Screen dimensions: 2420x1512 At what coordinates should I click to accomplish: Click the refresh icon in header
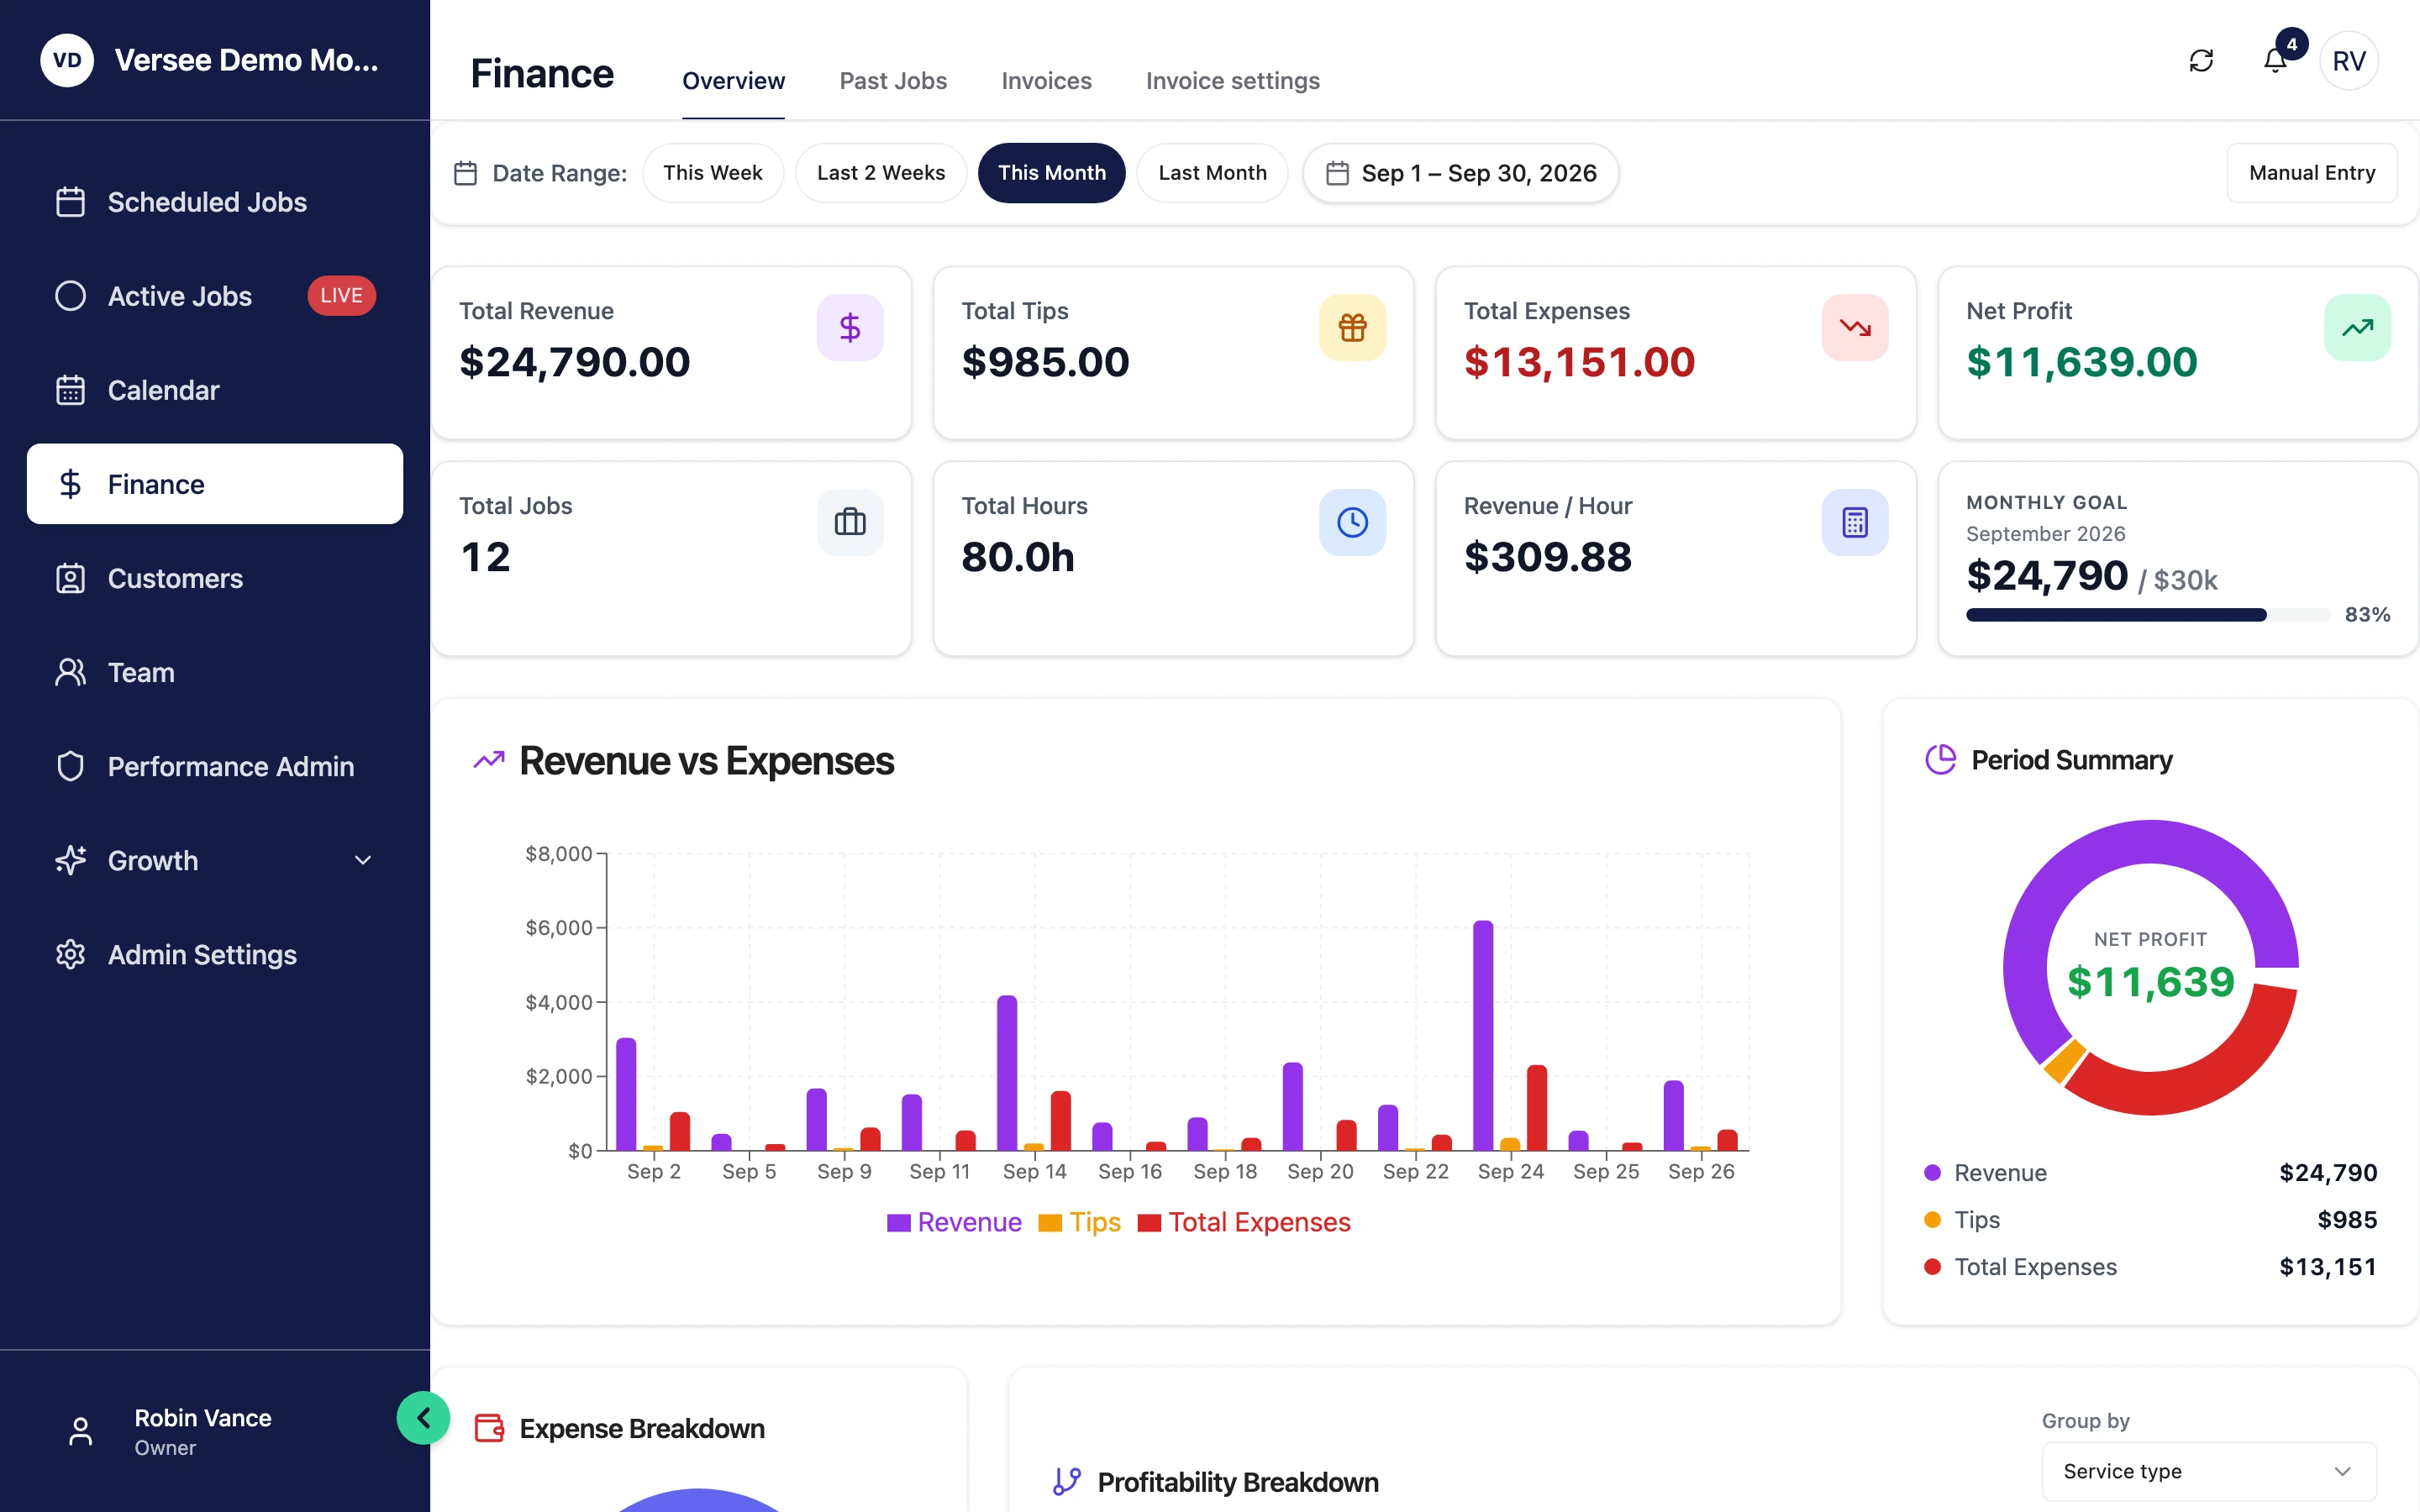tap(2201, 61)
